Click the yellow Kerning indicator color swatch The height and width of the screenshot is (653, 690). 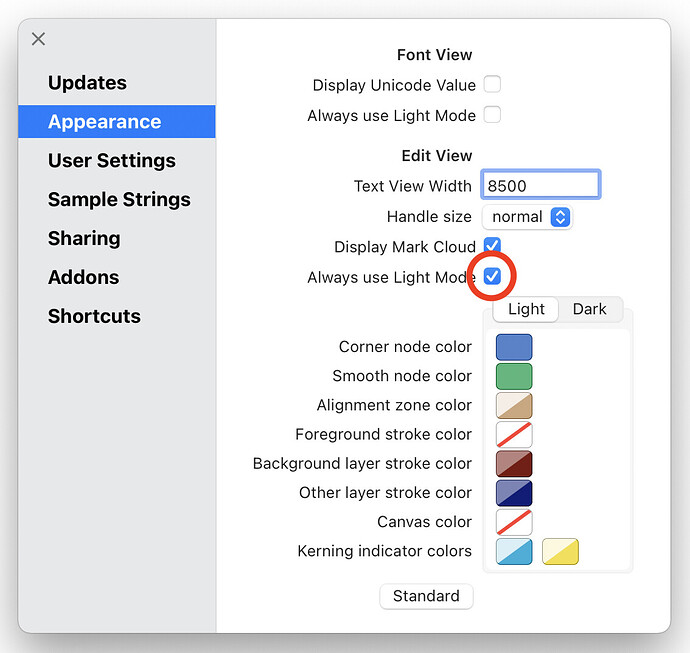pyautogui.click(x=560, y=551)
